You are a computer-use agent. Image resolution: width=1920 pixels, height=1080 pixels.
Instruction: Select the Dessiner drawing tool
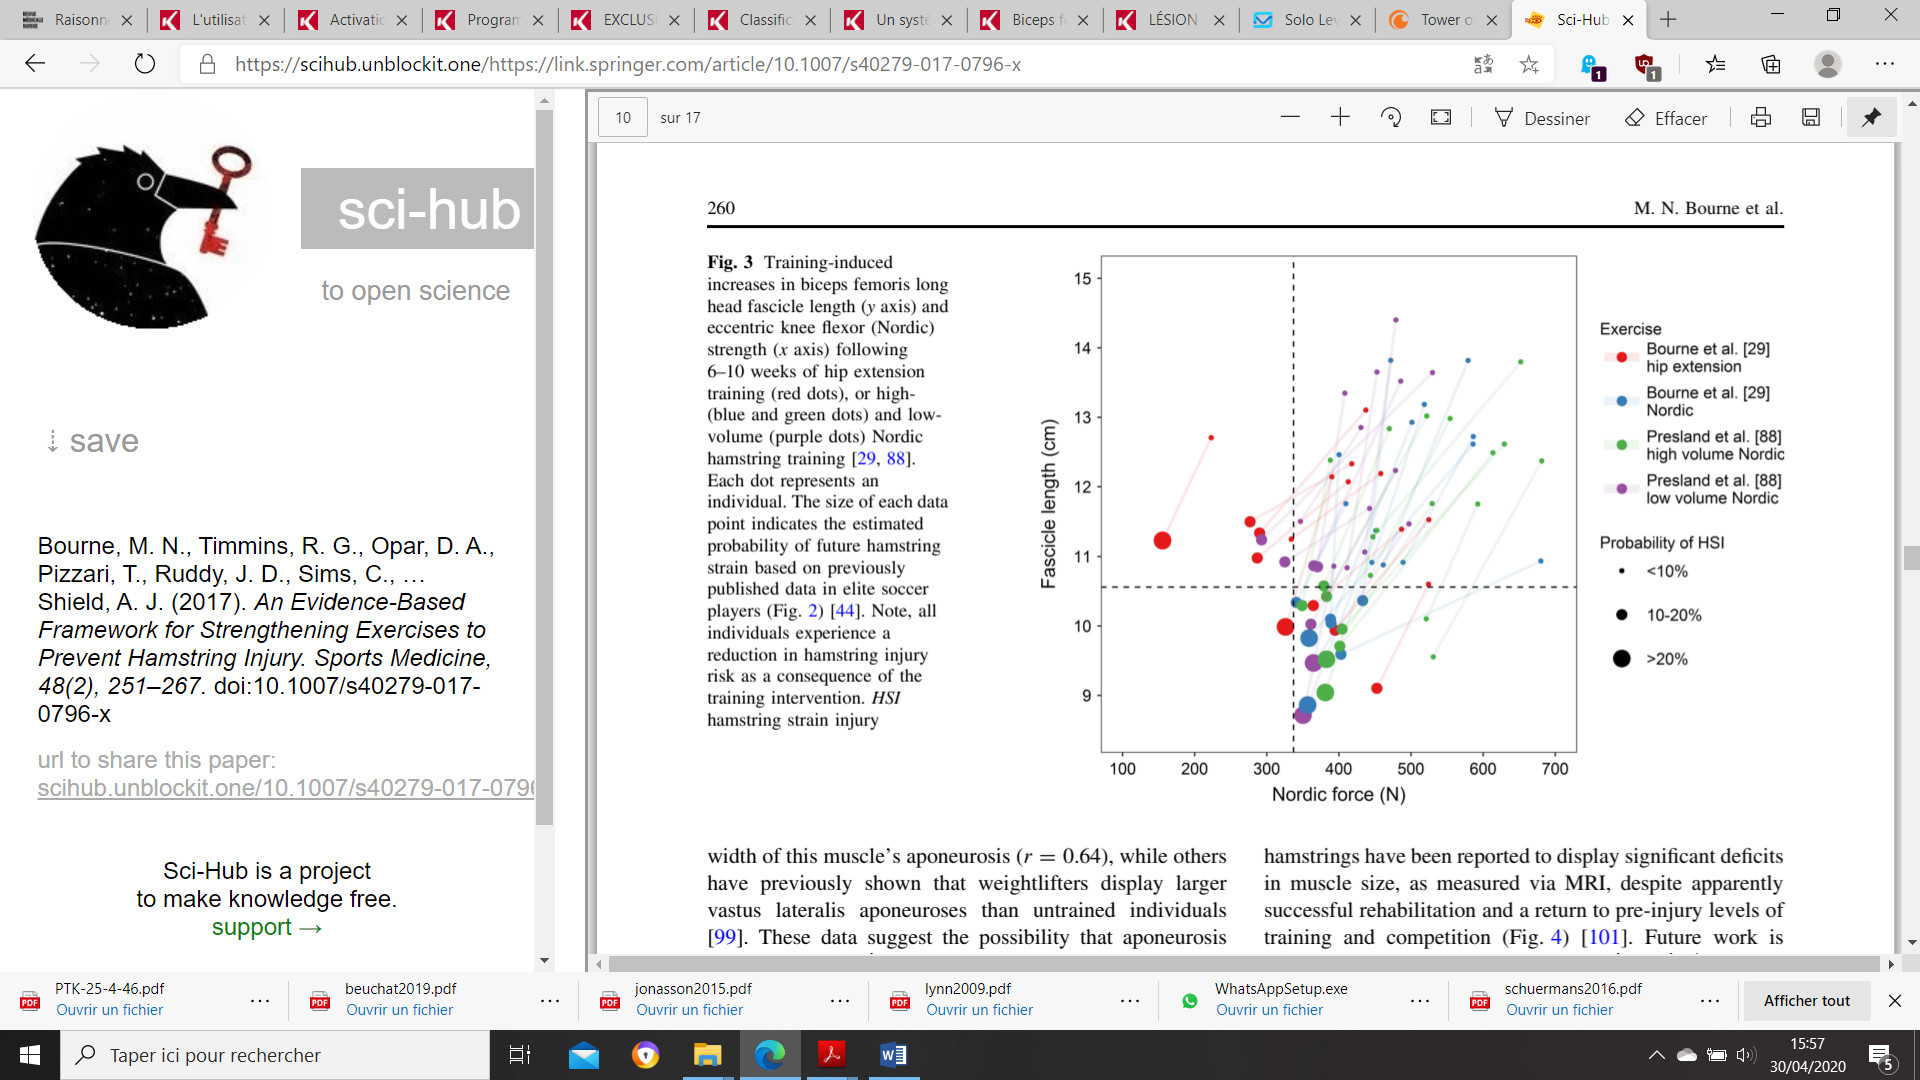[x=1541, y=118]
